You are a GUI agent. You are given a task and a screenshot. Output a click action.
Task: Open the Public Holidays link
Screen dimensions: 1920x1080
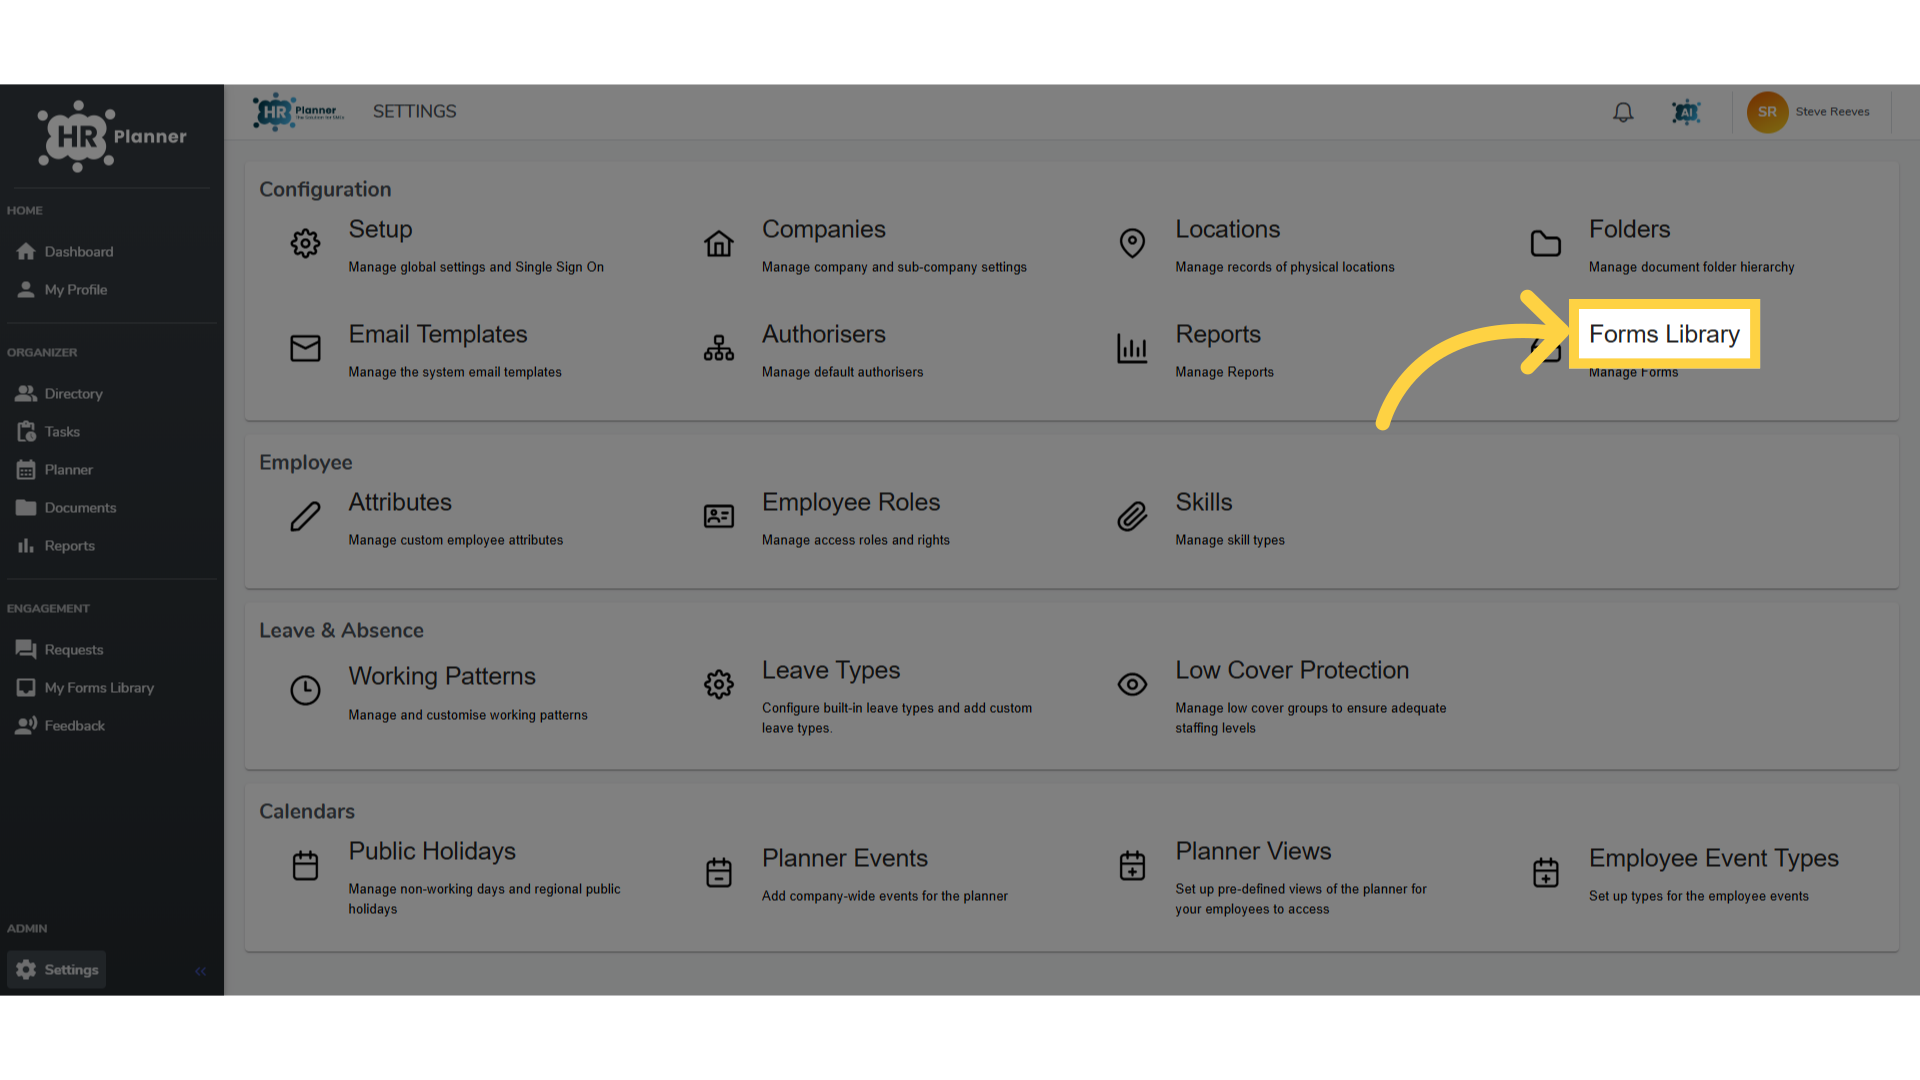432,851
